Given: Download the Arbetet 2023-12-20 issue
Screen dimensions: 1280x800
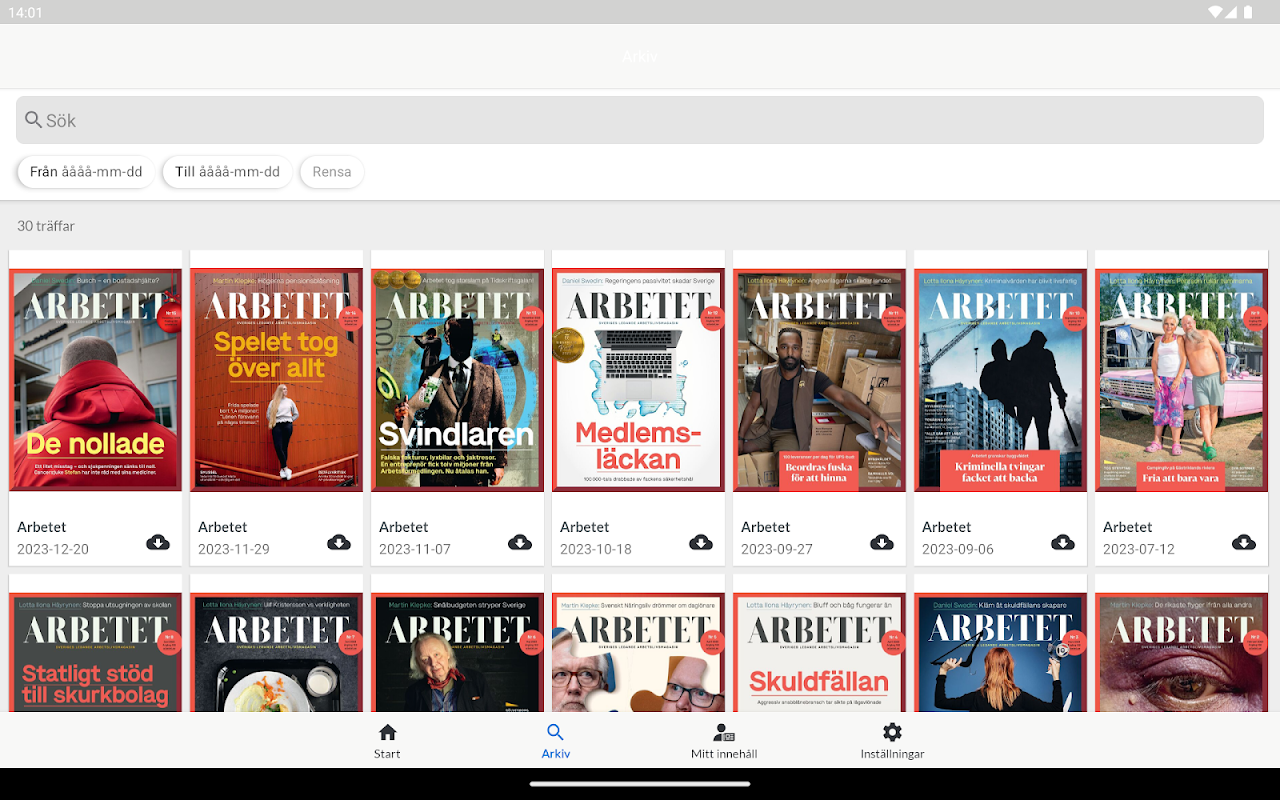Looking at the screenshot, I should (x=158, y=542).
